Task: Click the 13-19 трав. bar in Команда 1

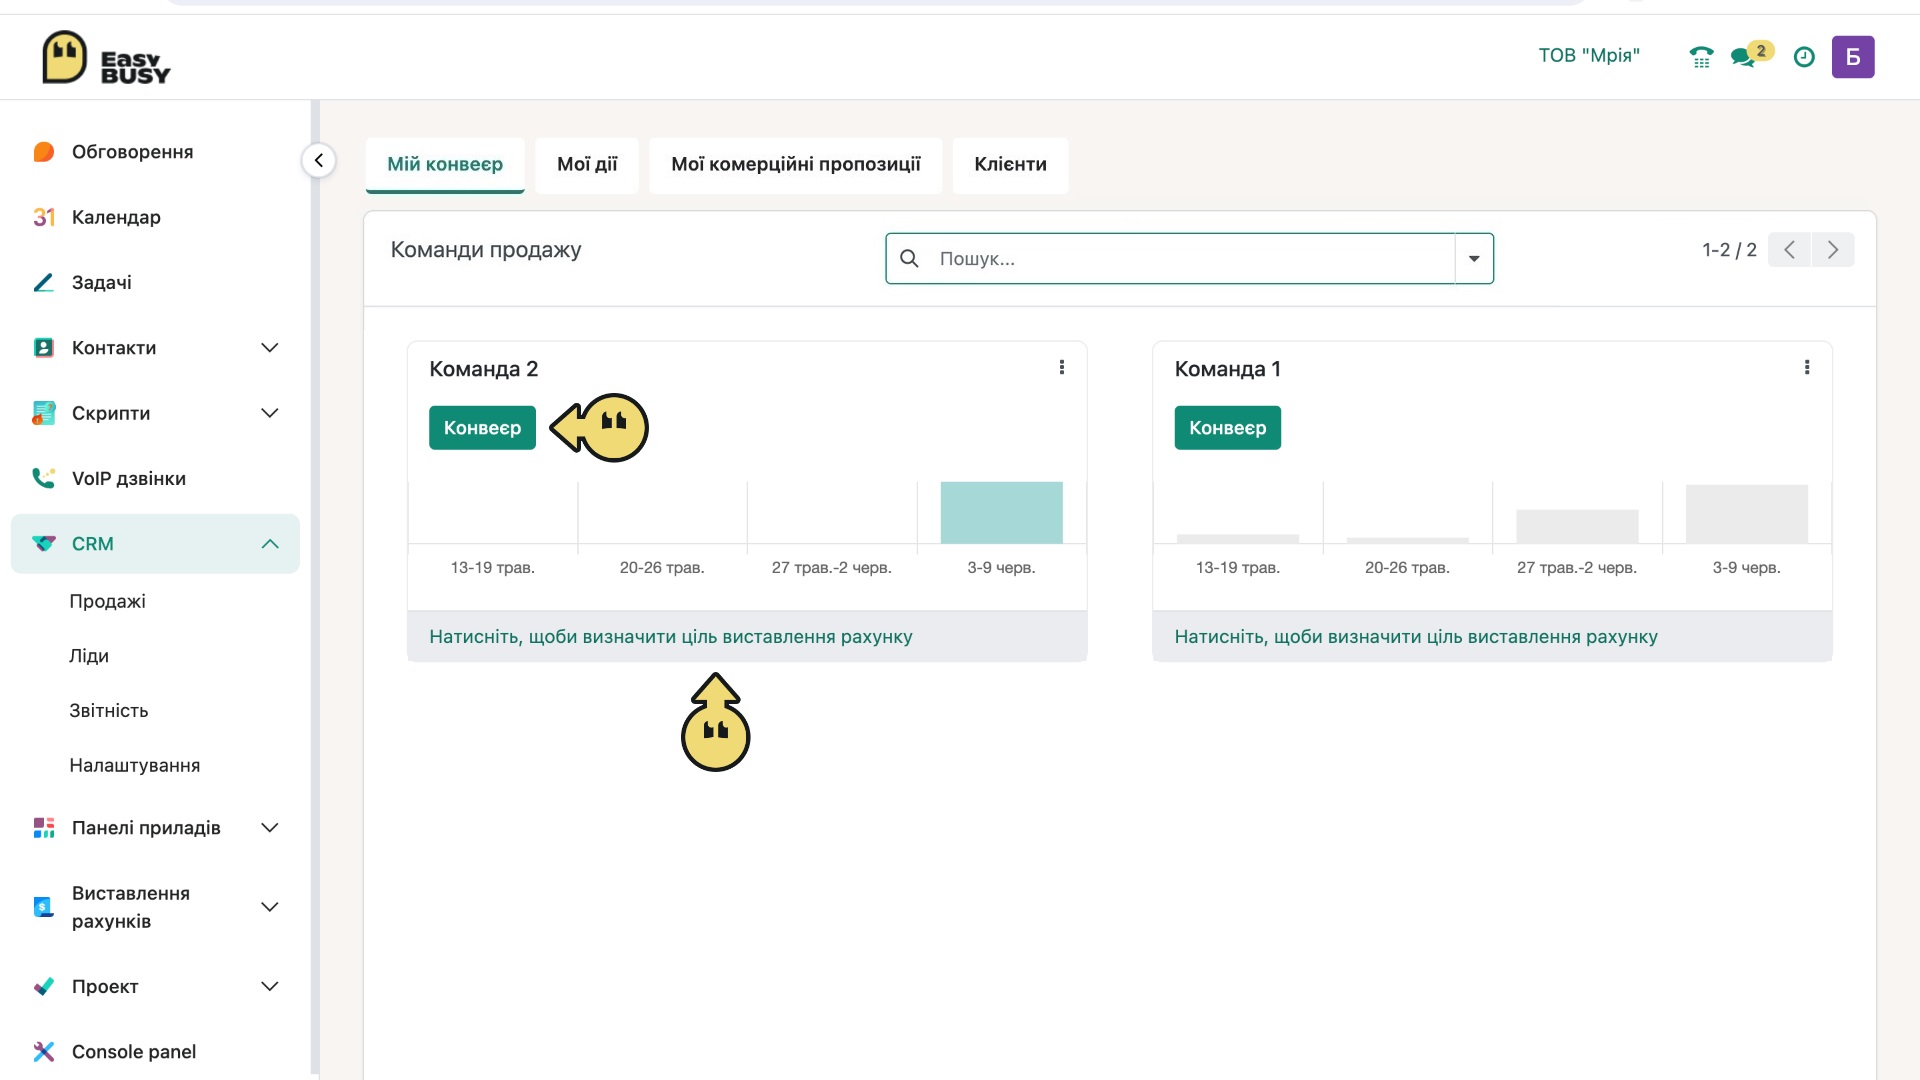Action: 1238,539
